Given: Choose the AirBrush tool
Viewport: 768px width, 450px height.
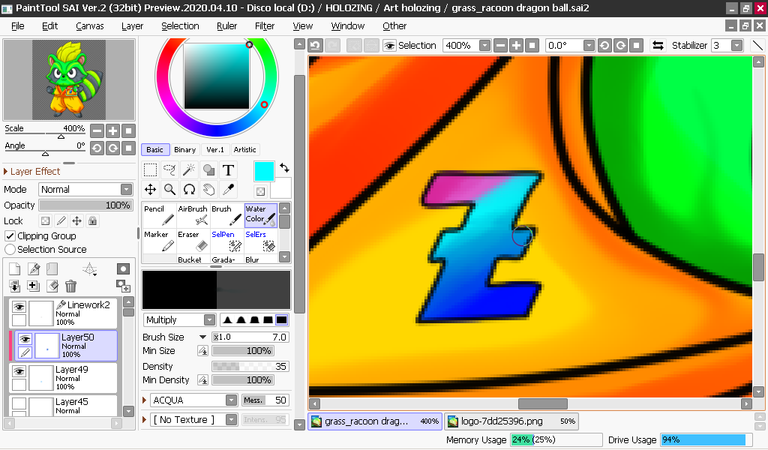Looking at the screenshot, I should pos(193,215).
